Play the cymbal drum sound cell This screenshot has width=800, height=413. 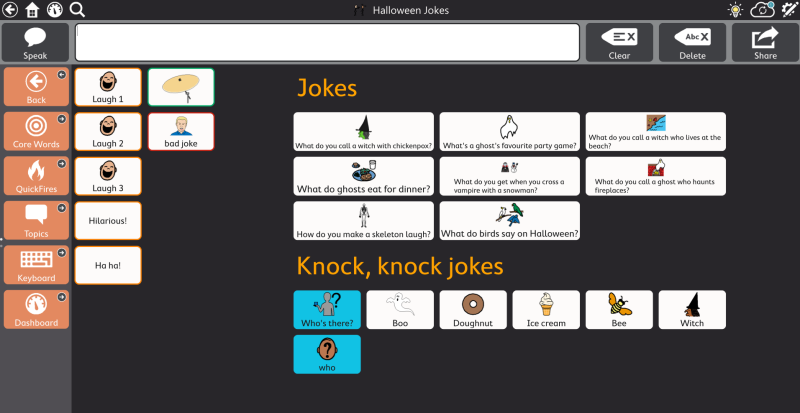pos(181,87)
